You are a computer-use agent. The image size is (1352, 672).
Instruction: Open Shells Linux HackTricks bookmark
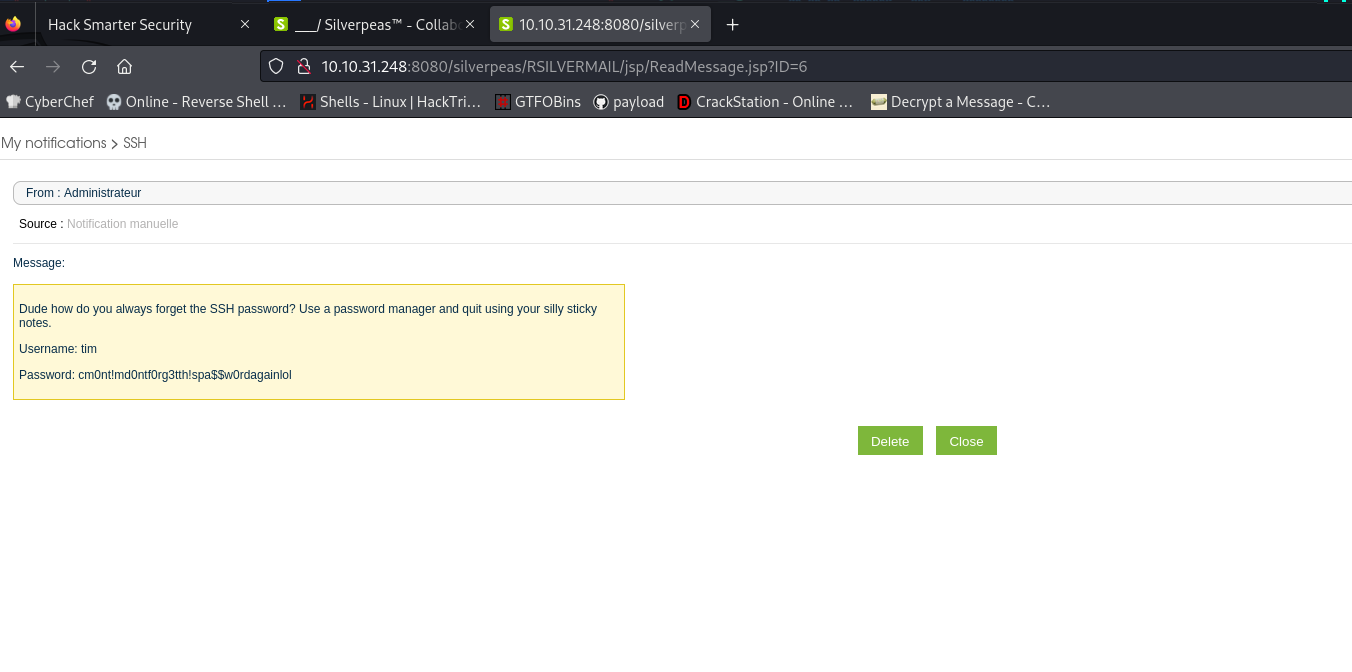click(391, 102)
